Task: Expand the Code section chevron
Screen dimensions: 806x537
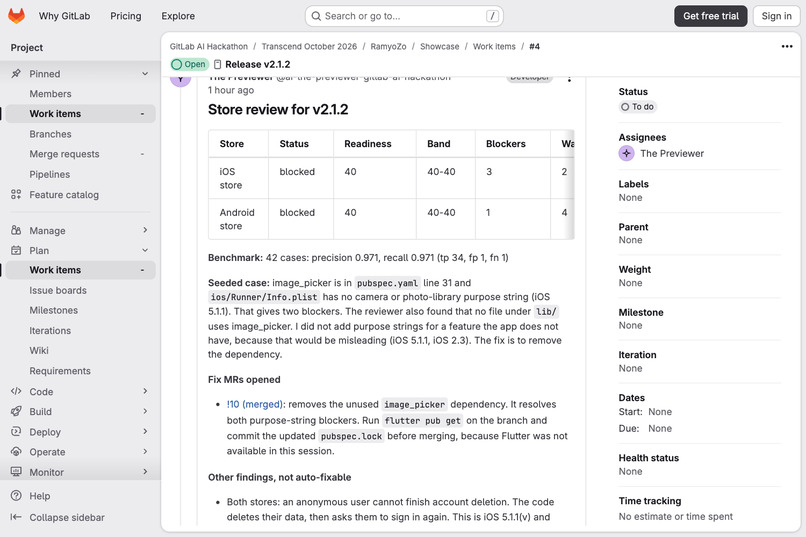Action: point(145,391)
